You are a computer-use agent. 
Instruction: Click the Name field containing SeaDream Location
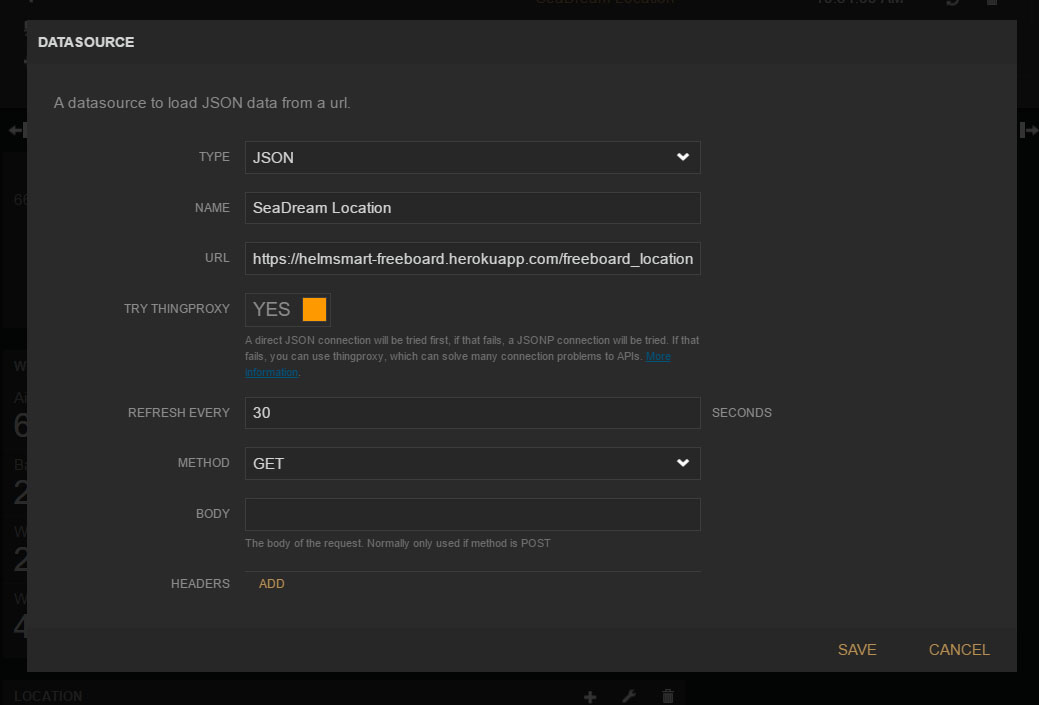[472, 208]
